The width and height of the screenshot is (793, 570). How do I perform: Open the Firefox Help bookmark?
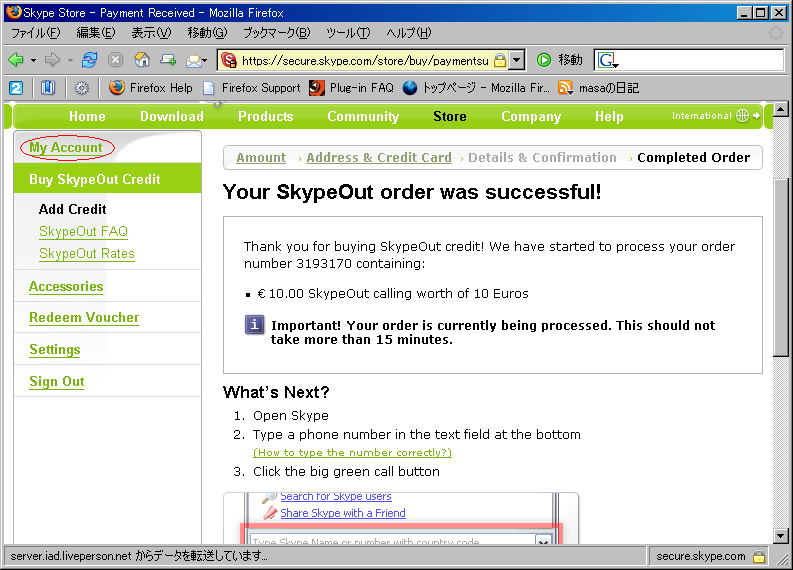pyautogui.click(x=150, y=88)
